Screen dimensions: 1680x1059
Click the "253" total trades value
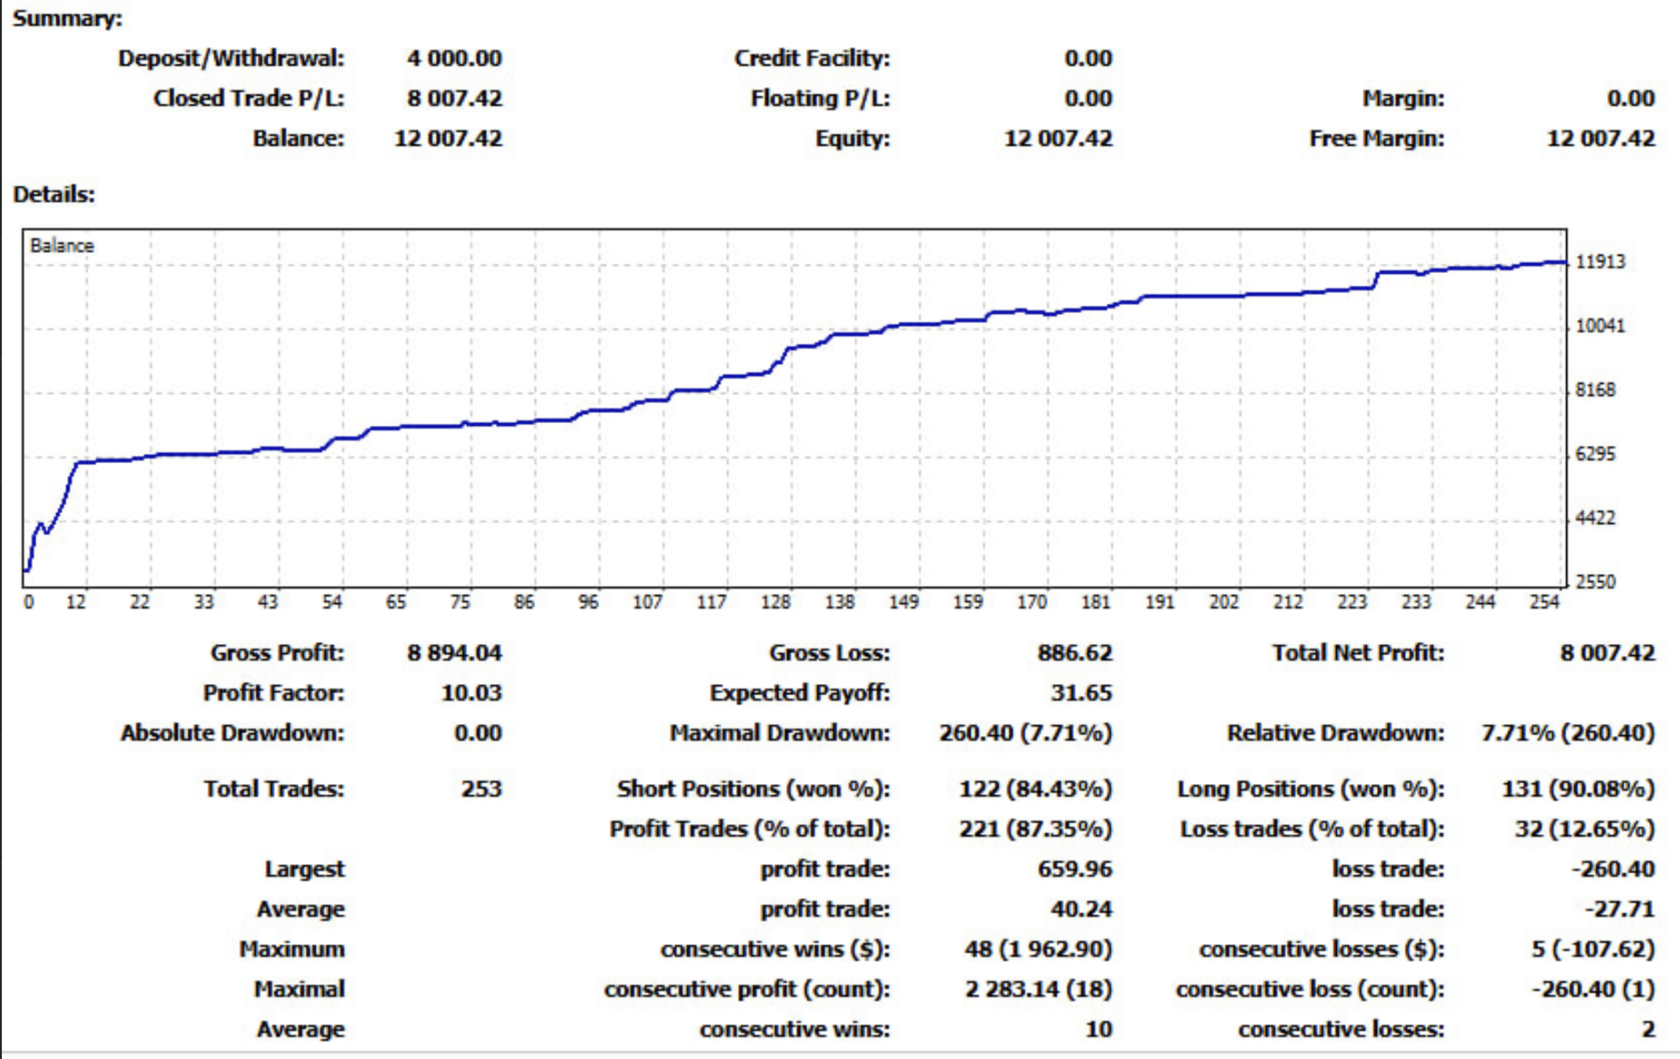[x=482, y=789]
